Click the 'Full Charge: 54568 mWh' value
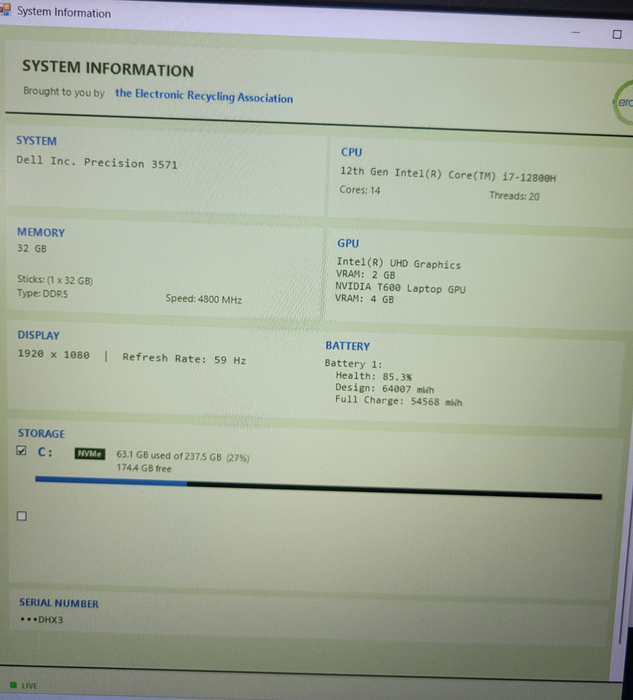This screenshot has height=700, width=633. click(x=399, y=401)
